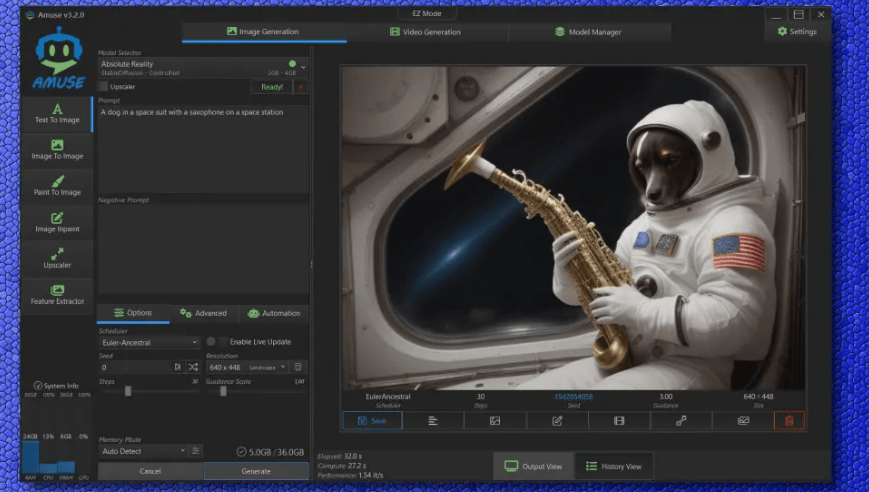869x492 pixels.
Task: Click the red X to unload the model
Action: coord(300,87)
